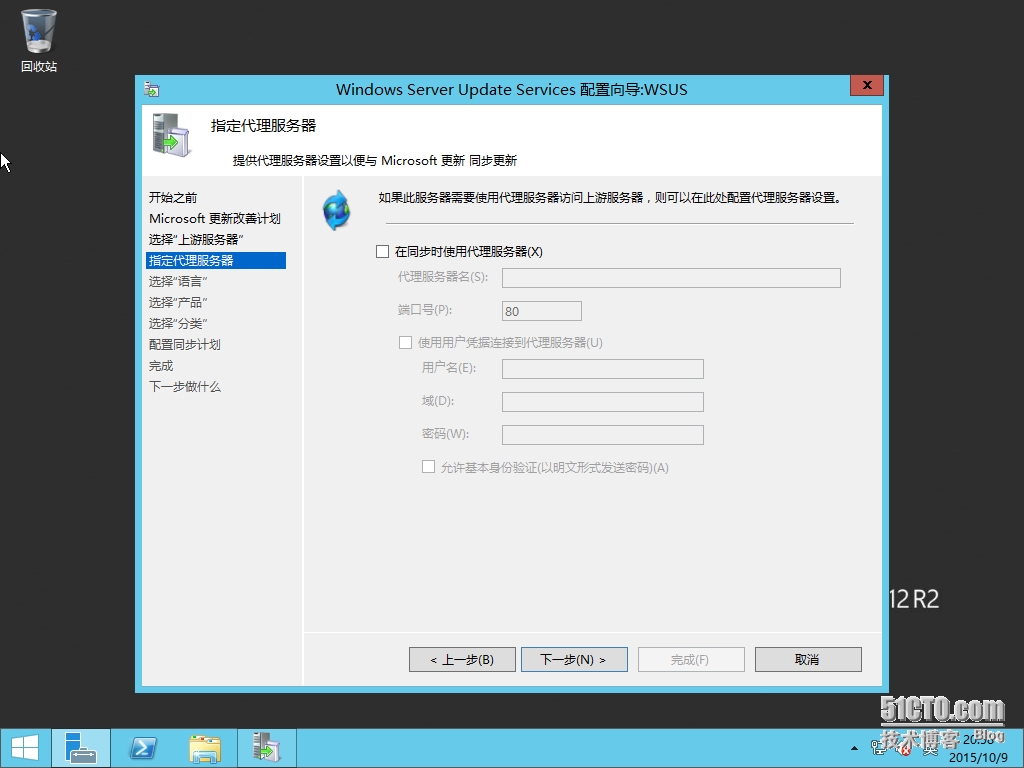1024x768 pixels.
Task: Select 完成 step in sidebar
Action: tap(161, 366)
